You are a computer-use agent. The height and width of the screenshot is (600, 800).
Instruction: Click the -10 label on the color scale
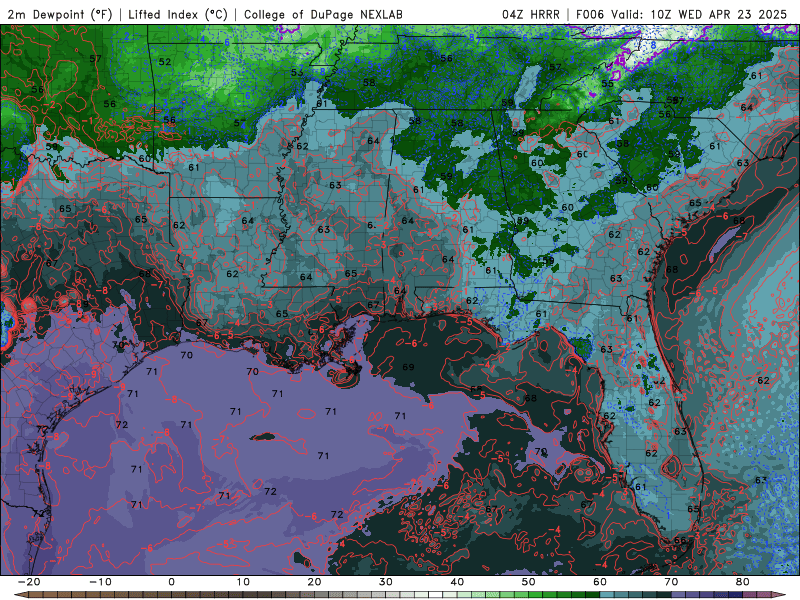100,582
